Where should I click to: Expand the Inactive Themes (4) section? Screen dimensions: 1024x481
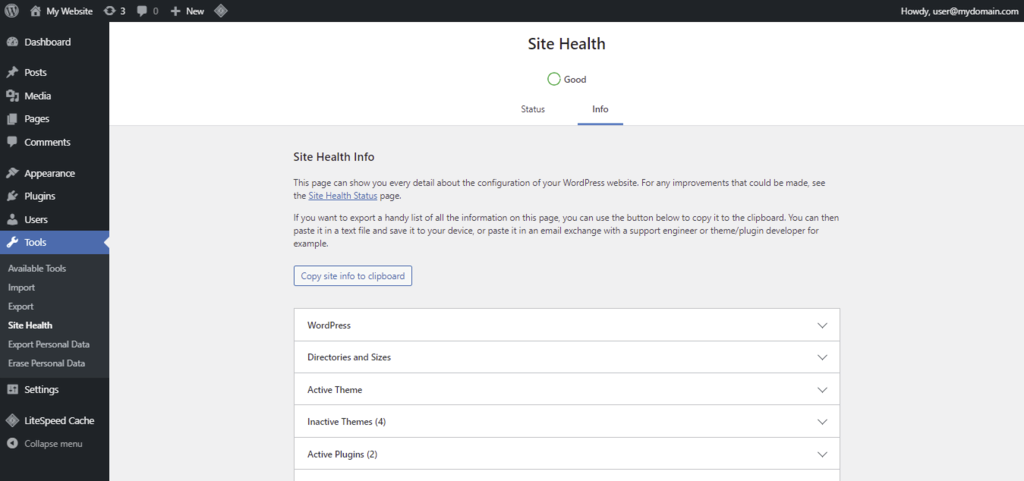click(x=566, y=421)
